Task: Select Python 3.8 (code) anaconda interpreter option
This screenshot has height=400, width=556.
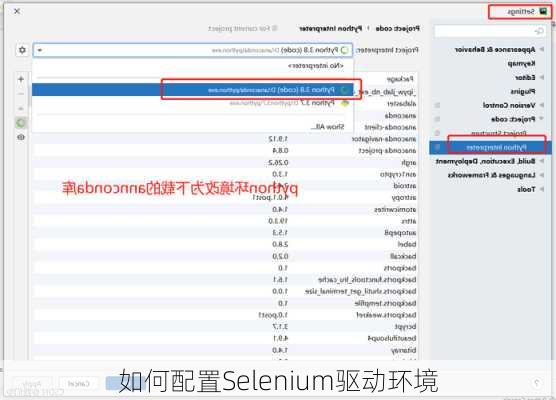Action: click(193, 90)
